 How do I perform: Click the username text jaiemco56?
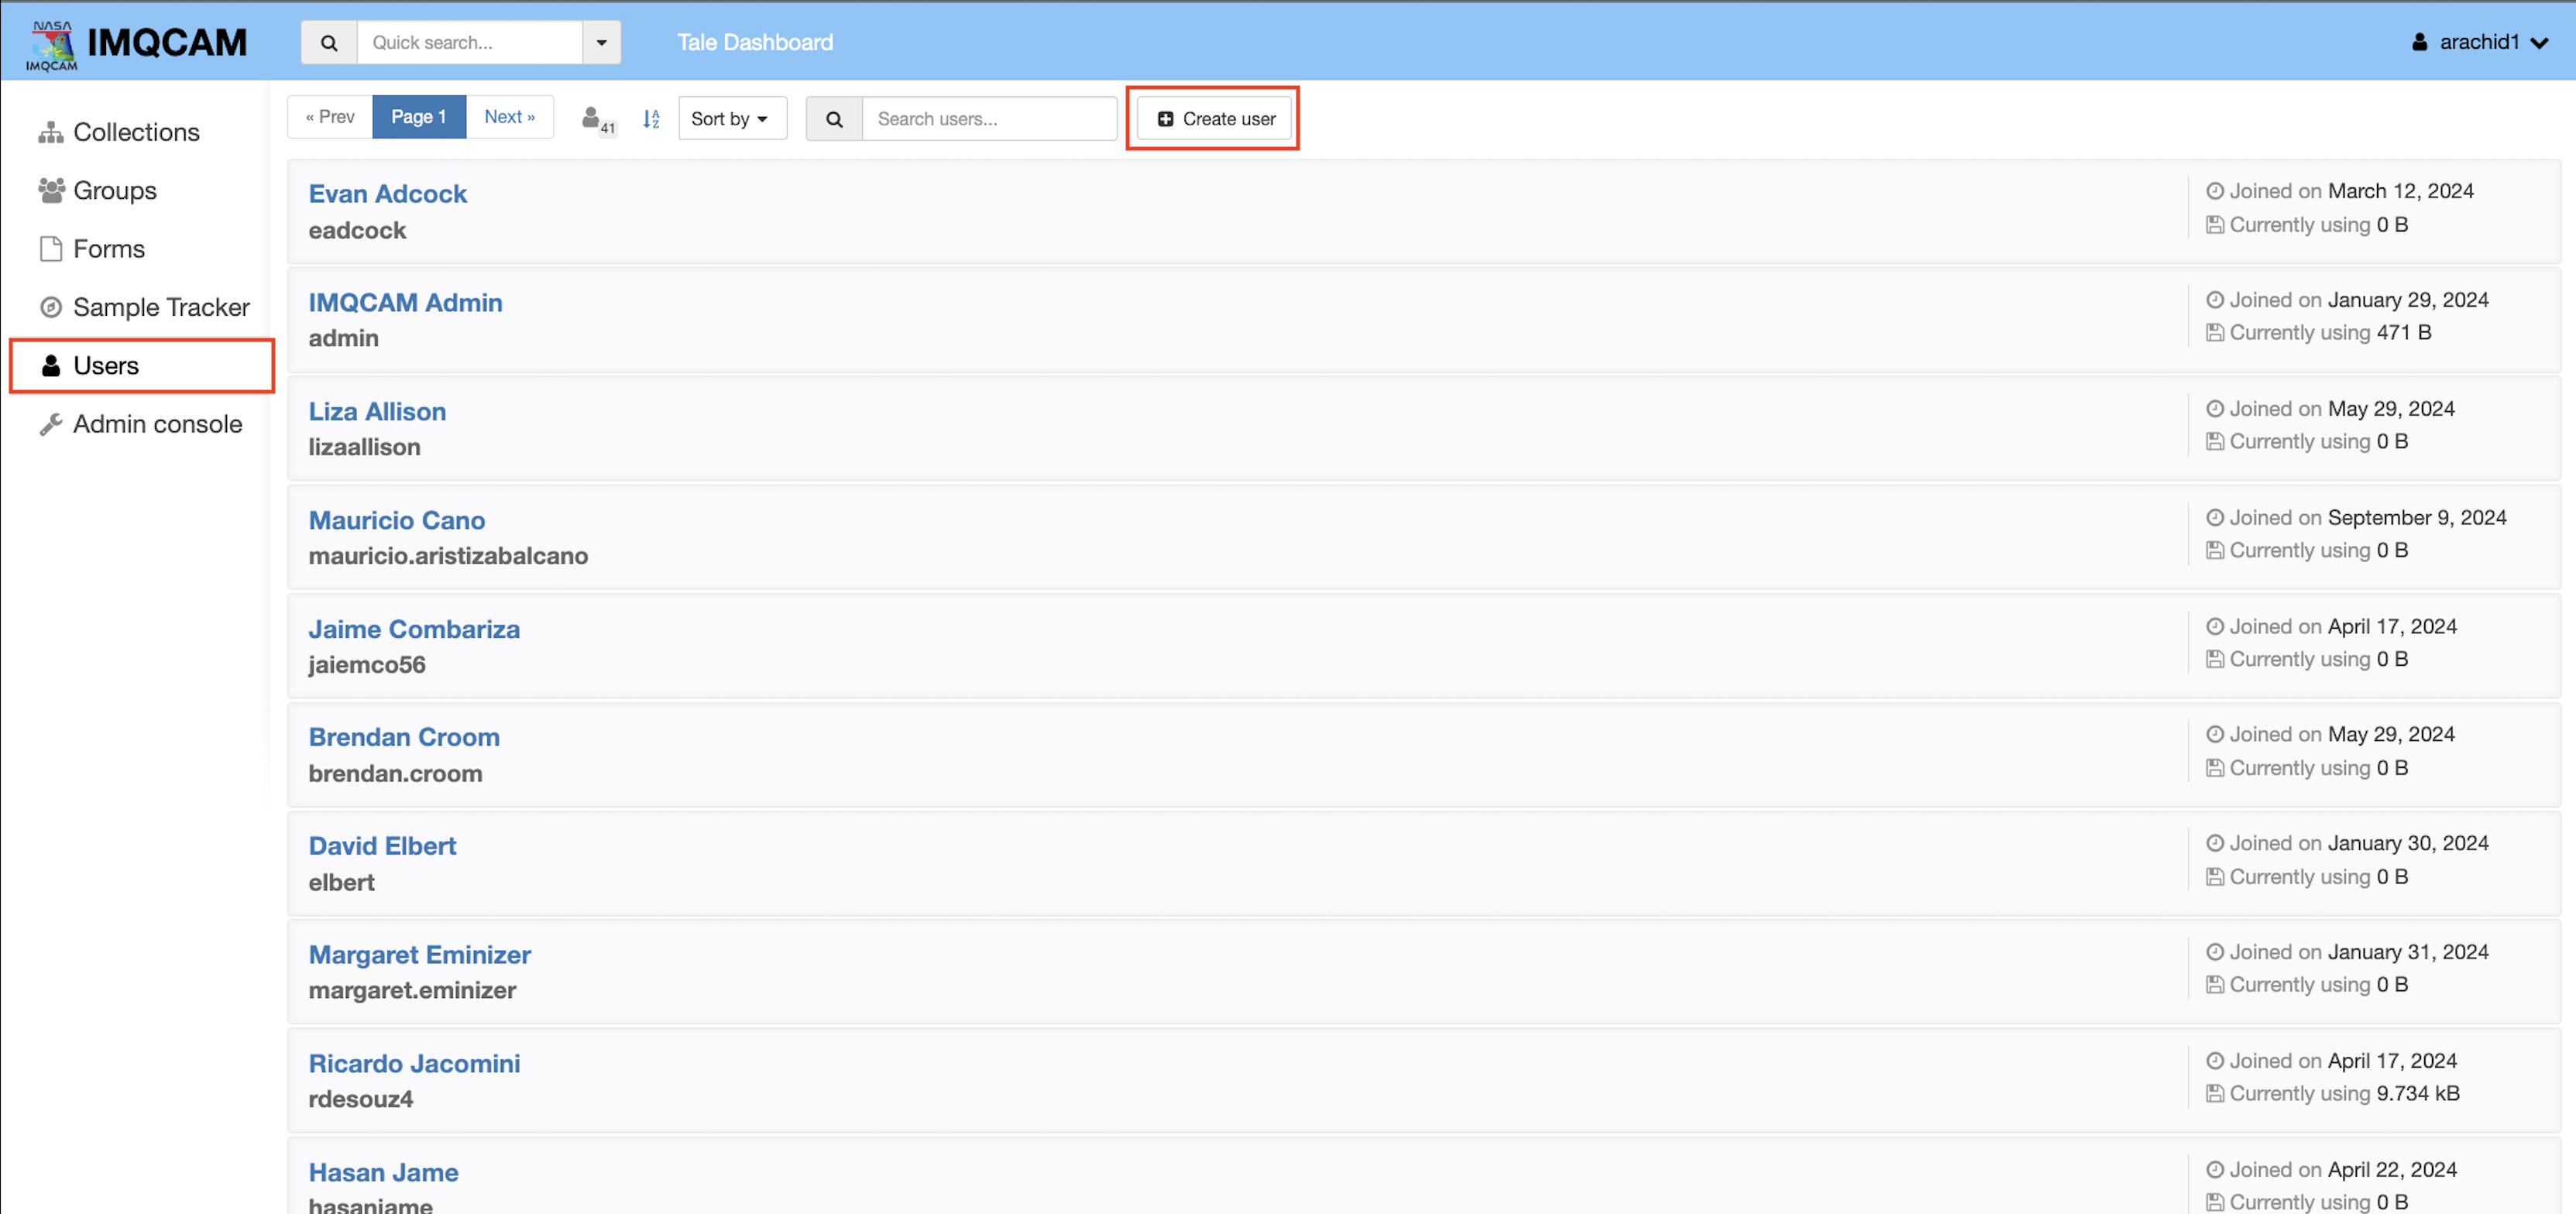[x=366, y=665]
